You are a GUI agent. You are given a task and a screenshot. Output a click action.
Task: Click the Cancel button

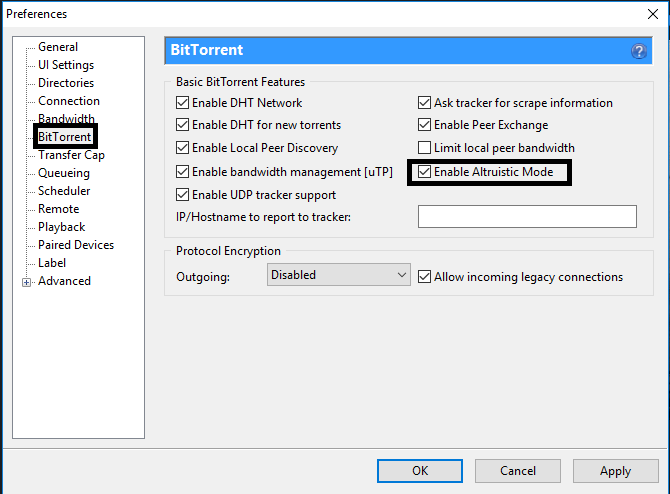pyautogui.click(x=518, y=471)
